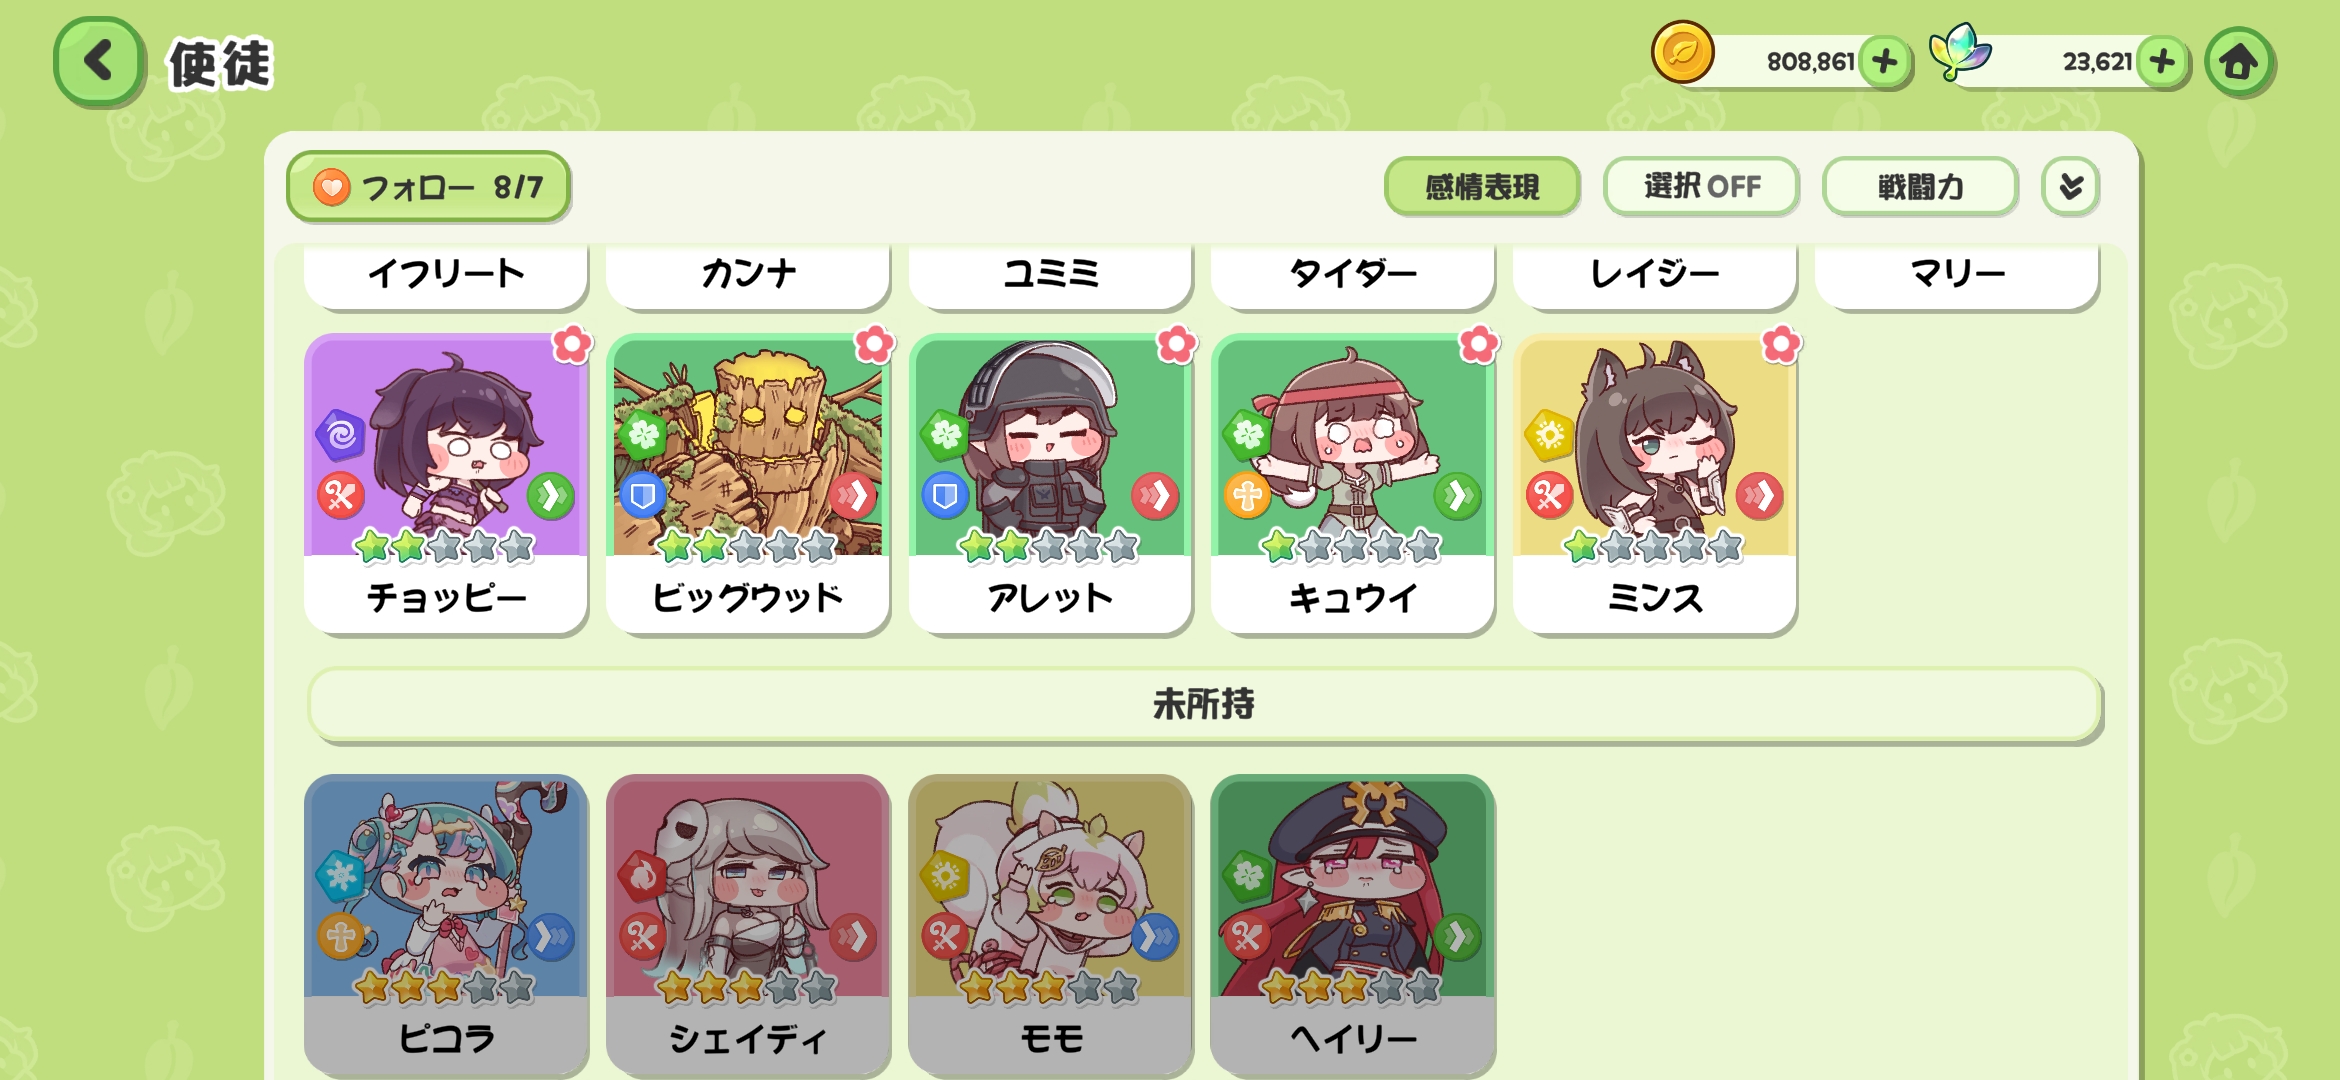Tap the gold coin currency icon
Screen dimensions: 2340x1080
[1683, 52]
